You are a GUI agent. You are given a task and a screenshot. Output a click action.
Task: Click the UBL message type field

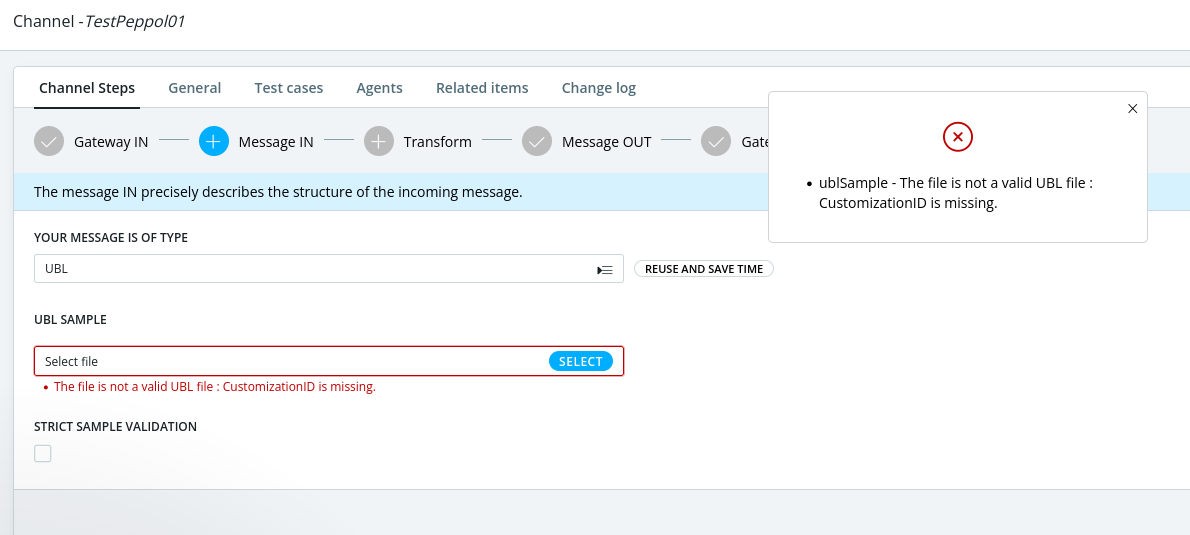310,269
